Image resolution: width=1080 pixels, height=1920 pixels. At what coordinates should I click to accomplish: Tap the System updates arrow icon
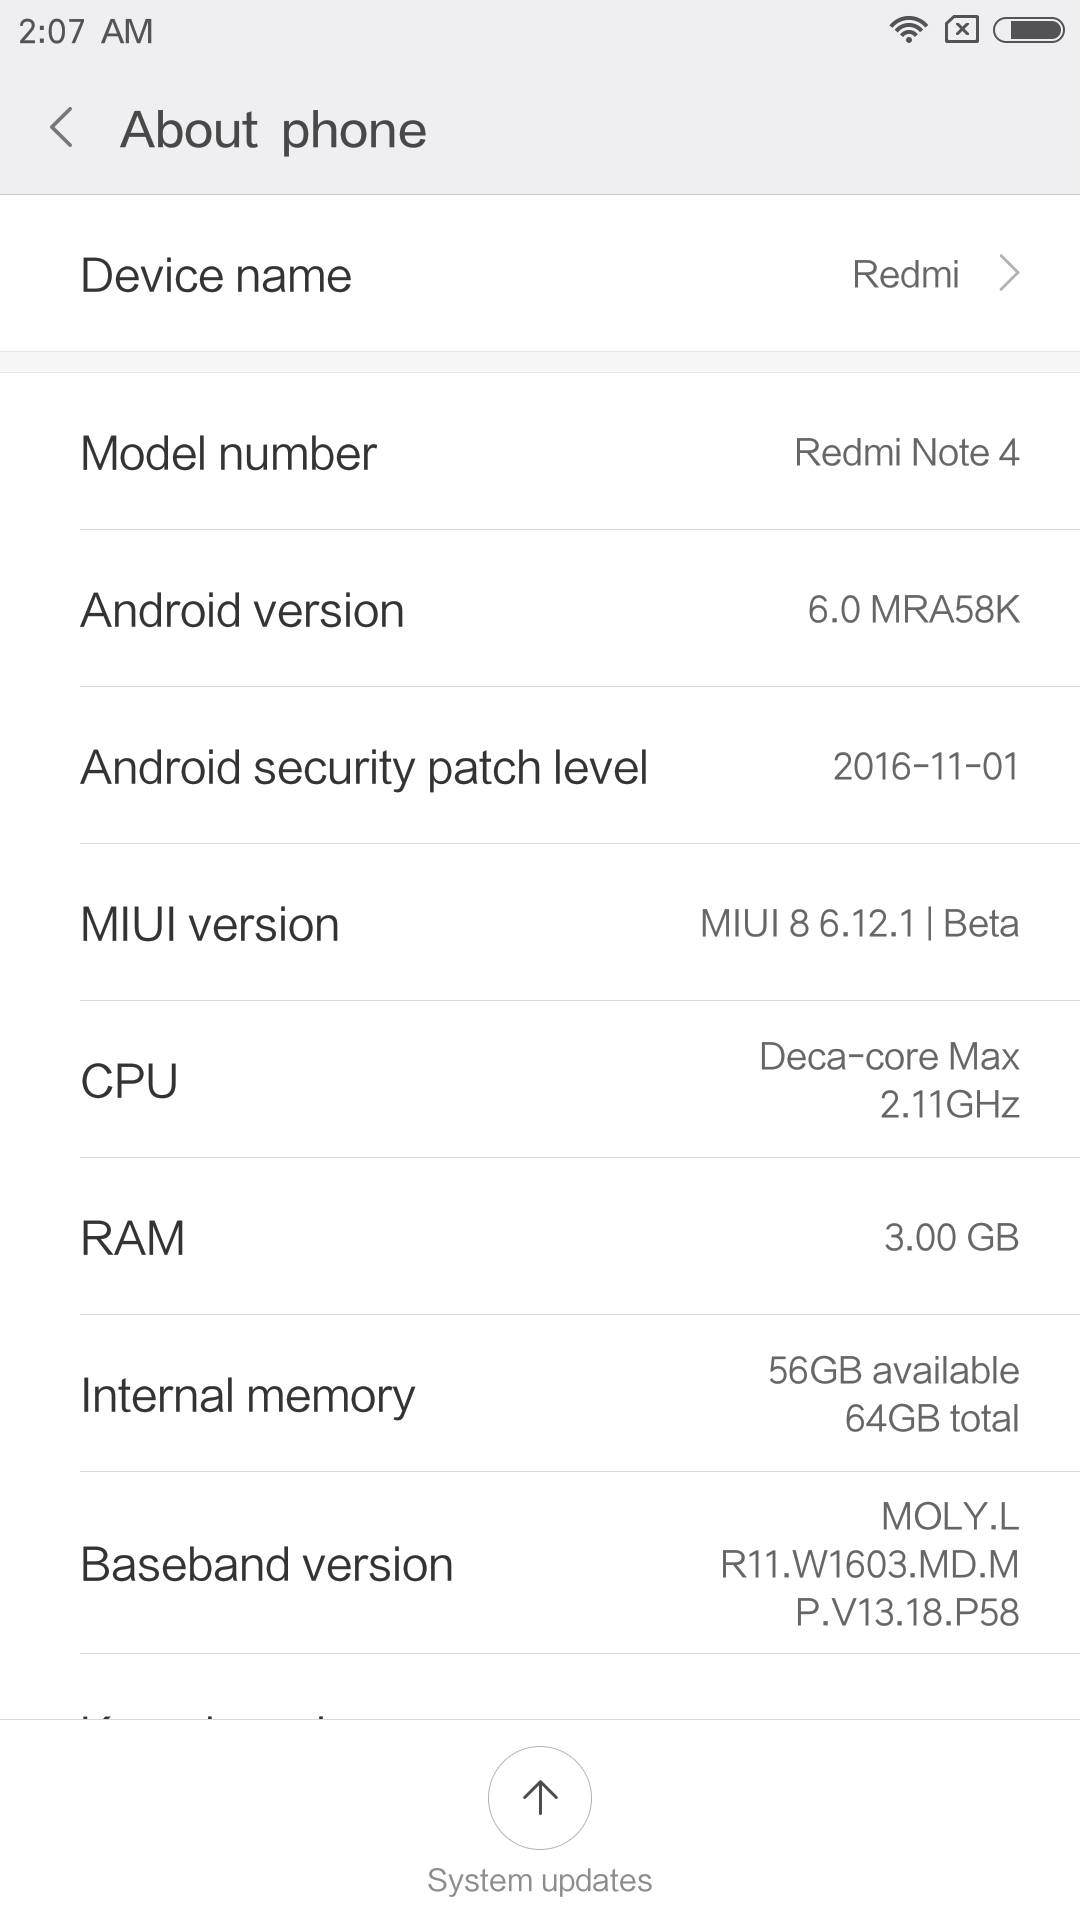(540, 1797)
